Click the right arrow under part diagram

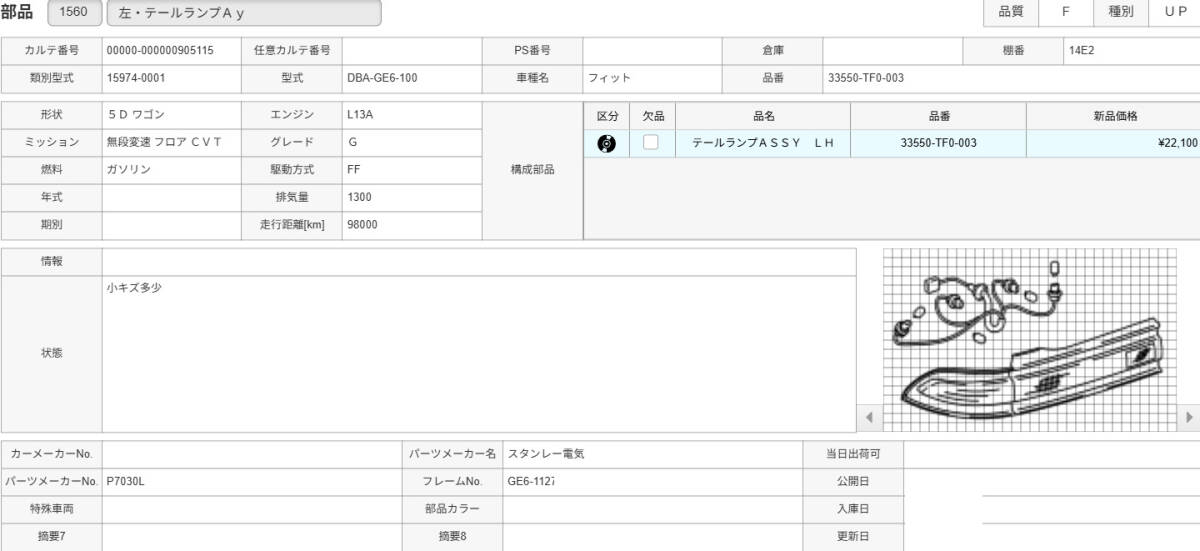[1189, 416]
